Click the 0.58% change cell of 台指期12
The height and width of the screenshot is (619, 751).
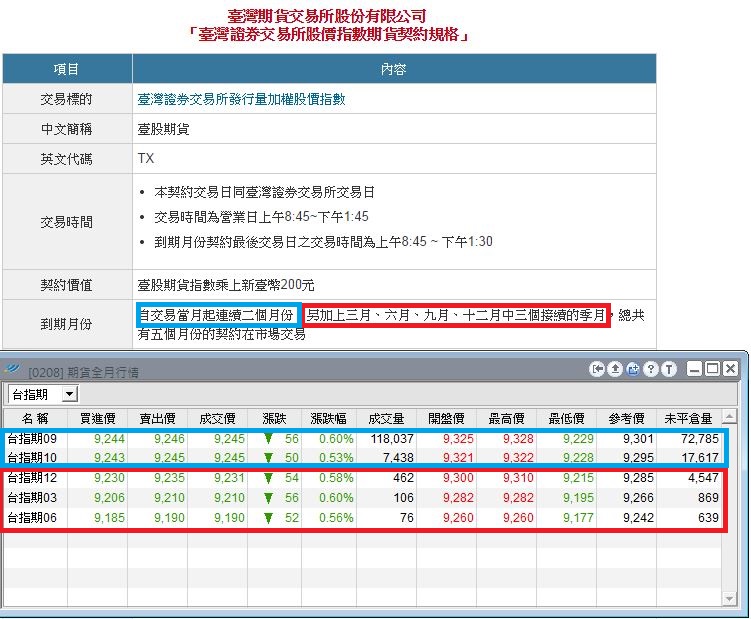336,478
